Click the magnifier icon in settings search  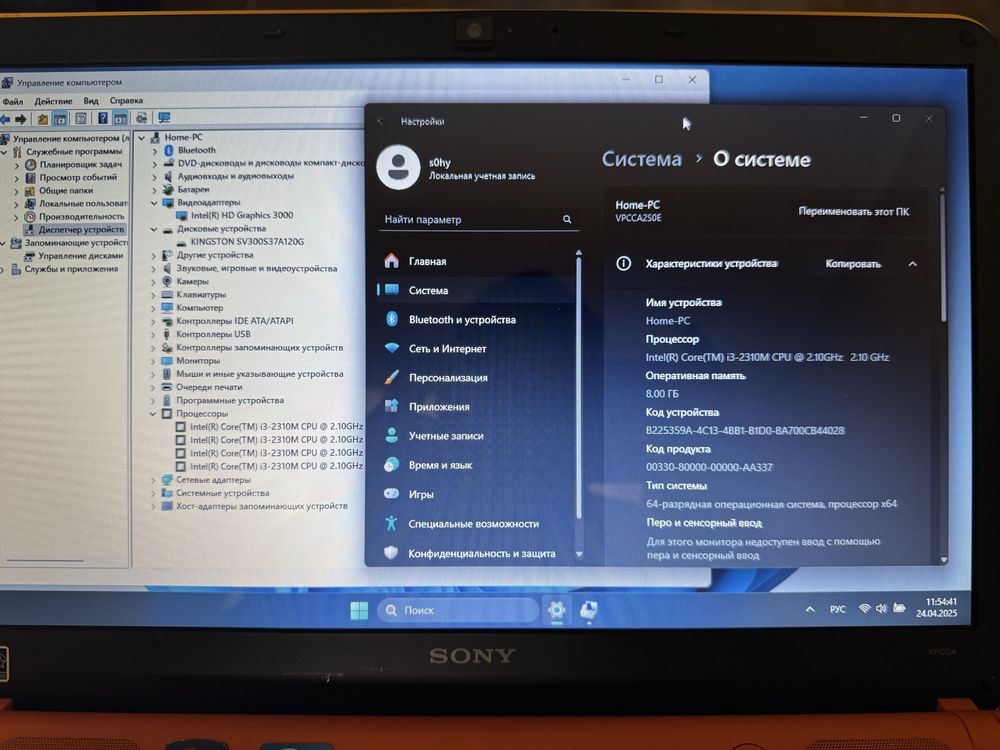[567, 219]
